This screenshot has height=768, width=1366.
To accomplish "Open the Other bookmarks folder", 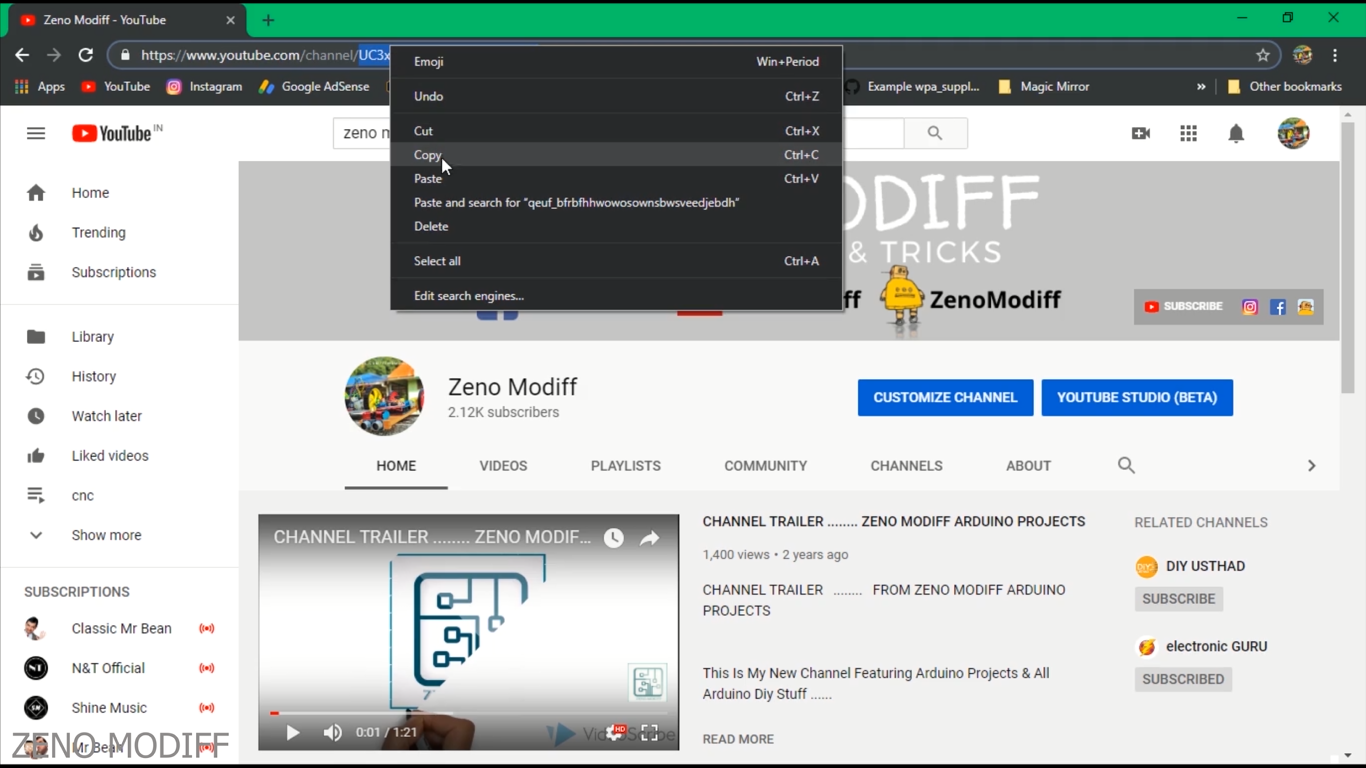I will click(x=1284, y=87).
